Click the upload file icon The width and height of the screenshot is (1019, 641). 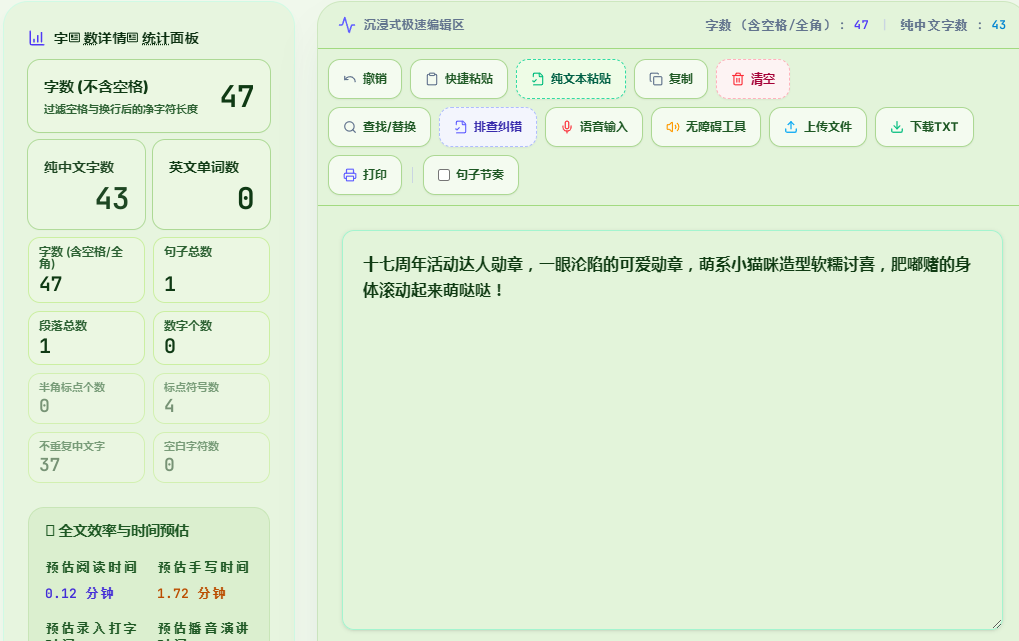[791, 127]
